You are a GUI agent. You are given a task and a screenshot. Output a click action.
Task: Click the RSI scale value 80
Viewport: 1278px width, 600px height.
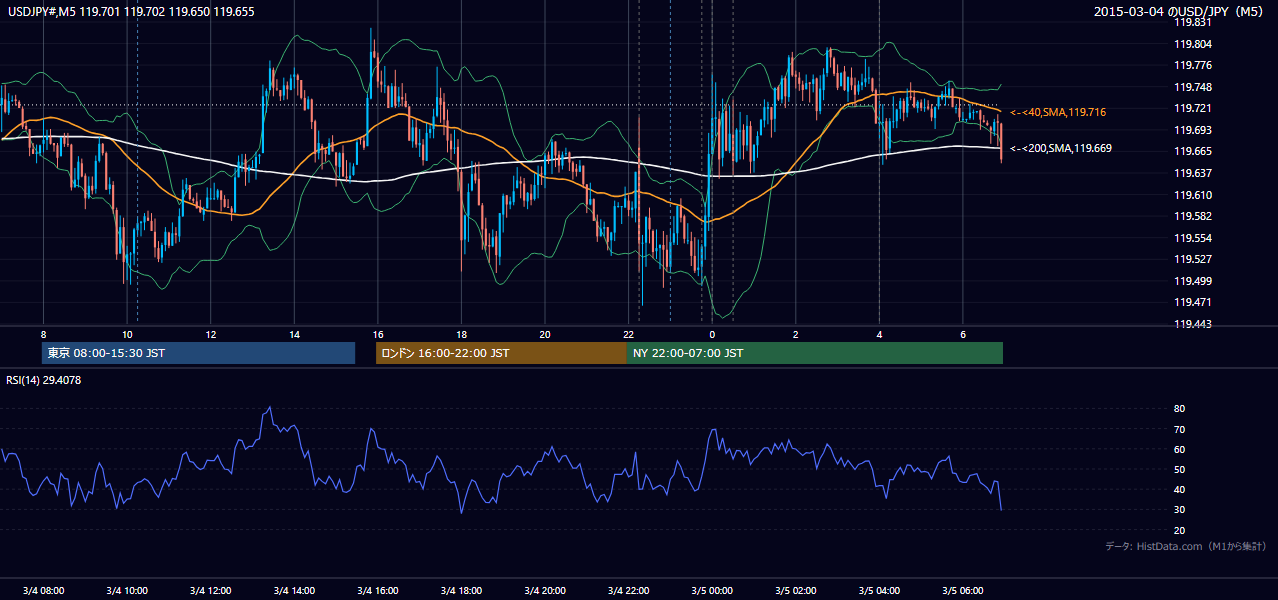click(x=1179, y=409)
